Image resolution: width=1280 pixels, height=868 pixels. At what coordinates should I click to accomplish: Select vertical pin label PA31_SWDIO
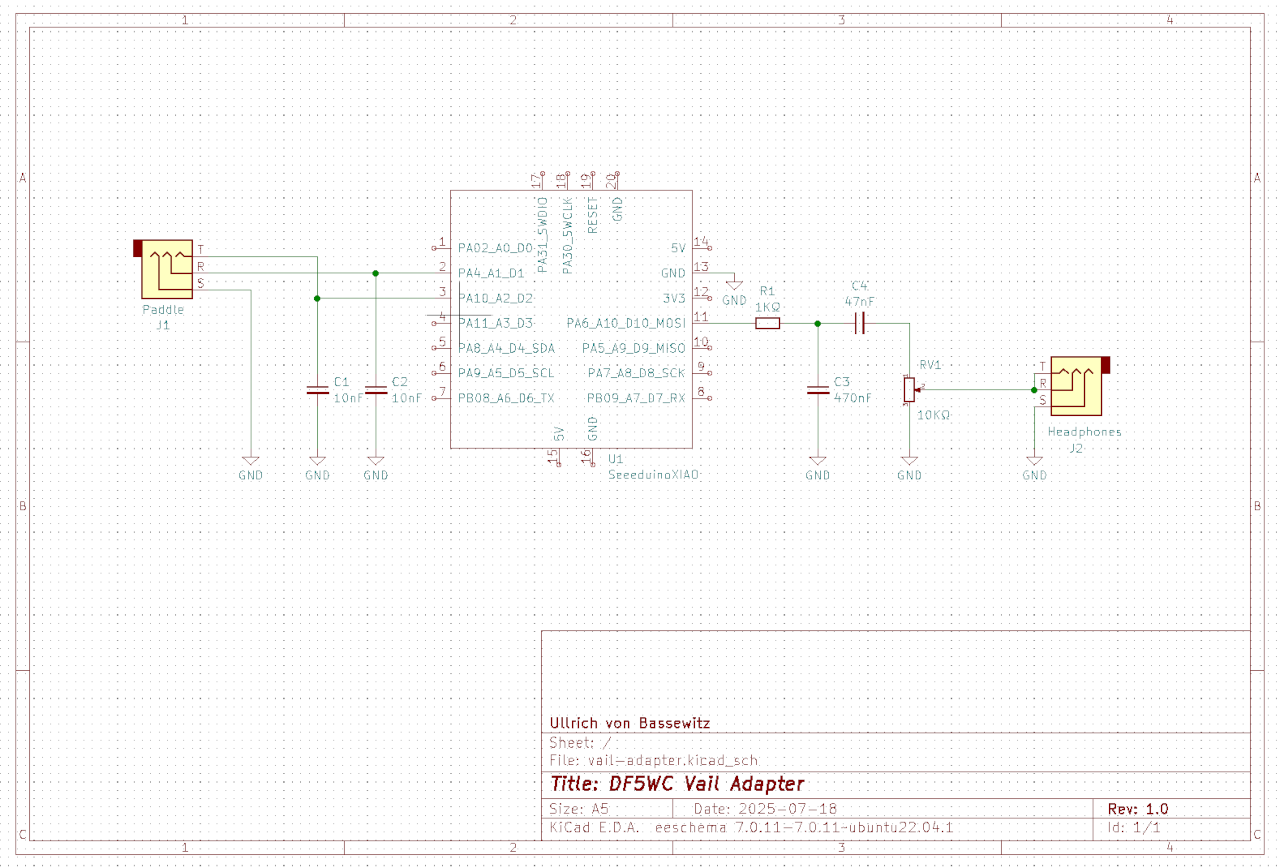543,235
